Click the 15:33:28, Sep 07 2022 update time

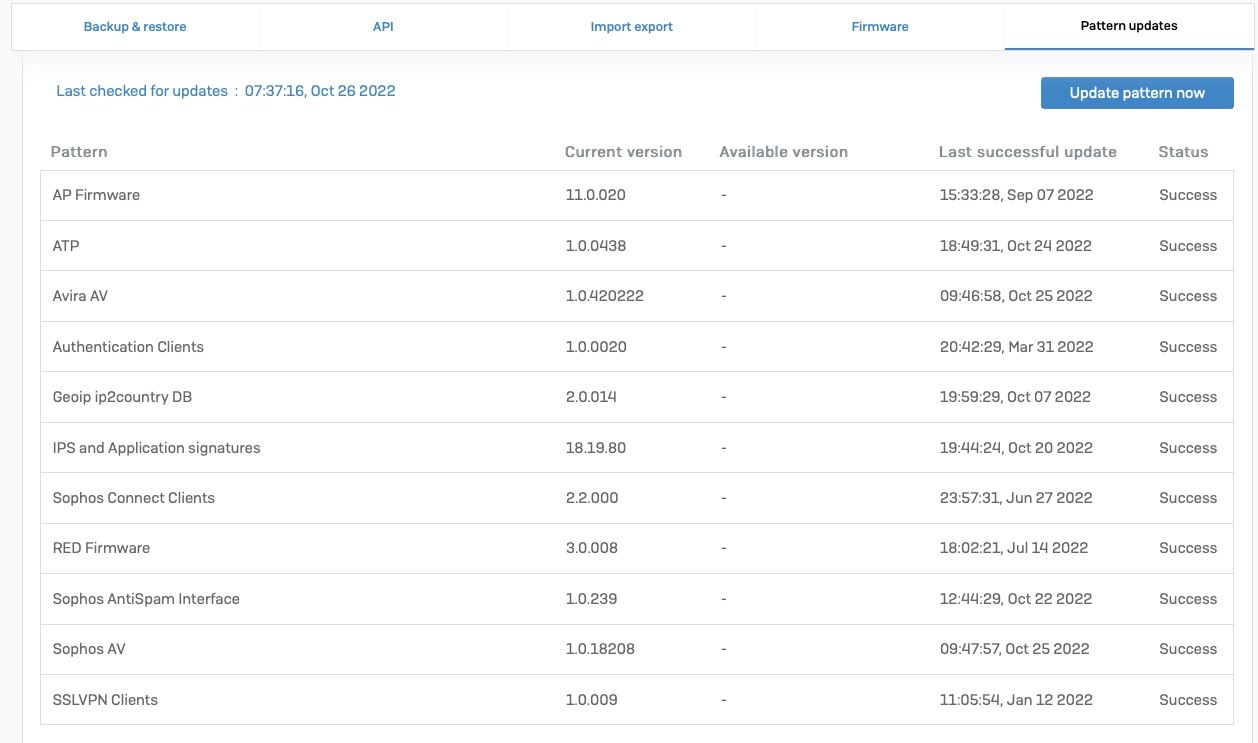pos(1016,195)
